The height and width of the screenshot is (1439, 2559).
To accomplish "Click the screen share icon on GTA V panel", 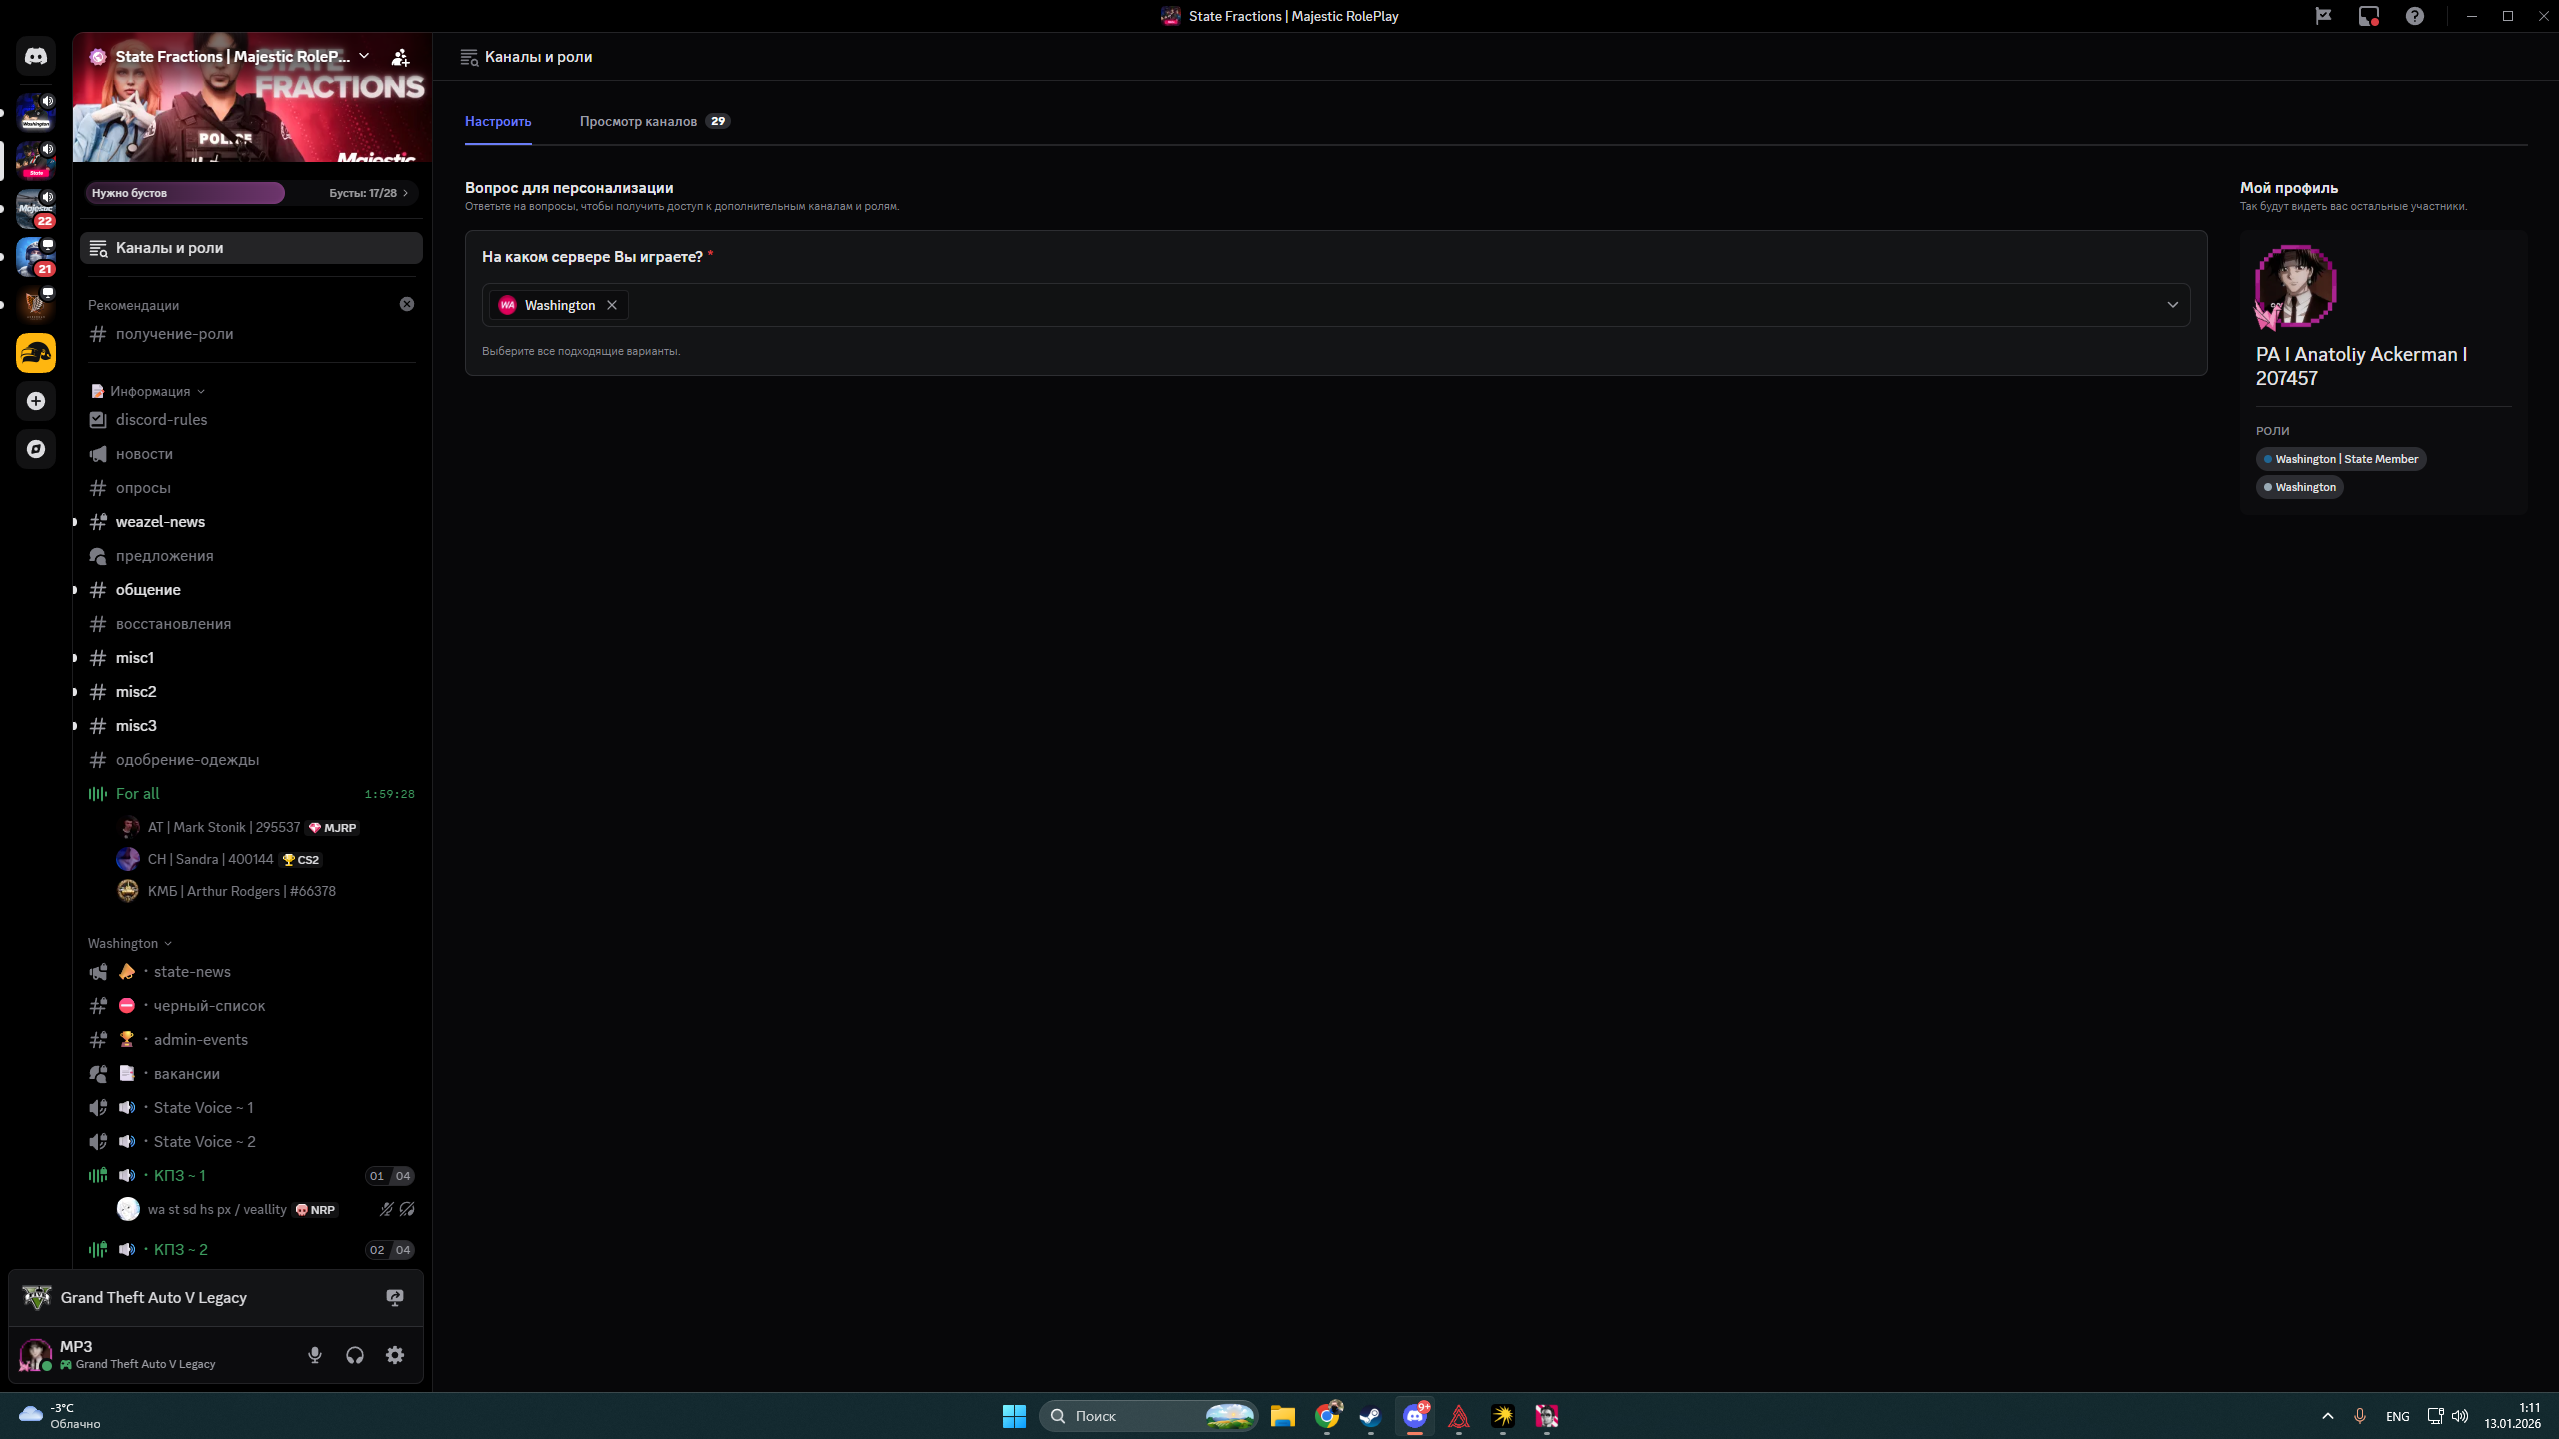I will (x=395, y=1297).
